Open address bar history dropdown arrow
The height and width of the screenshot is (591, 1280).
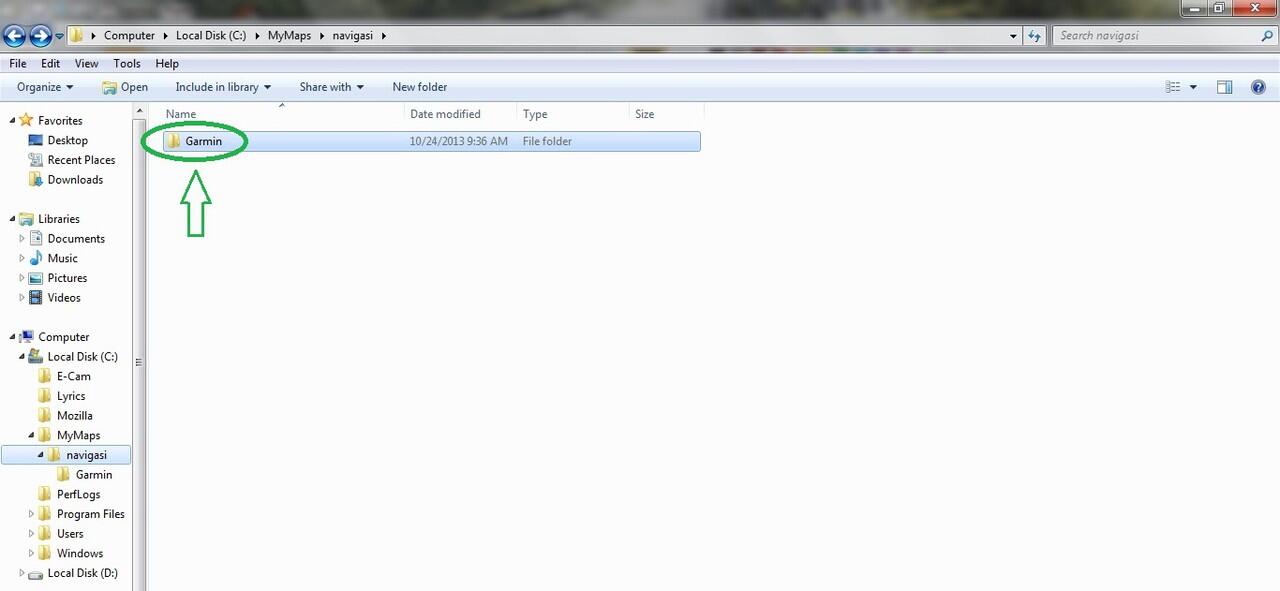coord(1014,35)
